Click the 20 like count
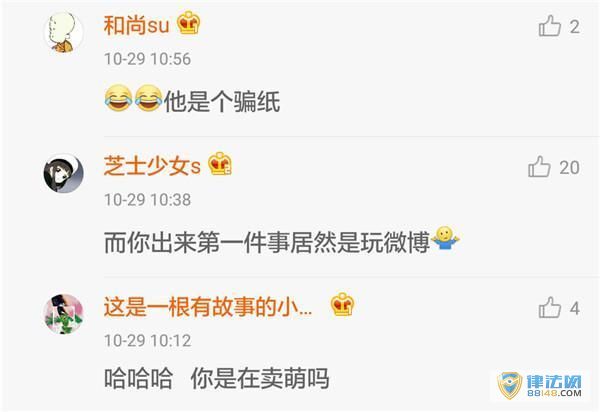The image size is (600, 412). point(569,168)
